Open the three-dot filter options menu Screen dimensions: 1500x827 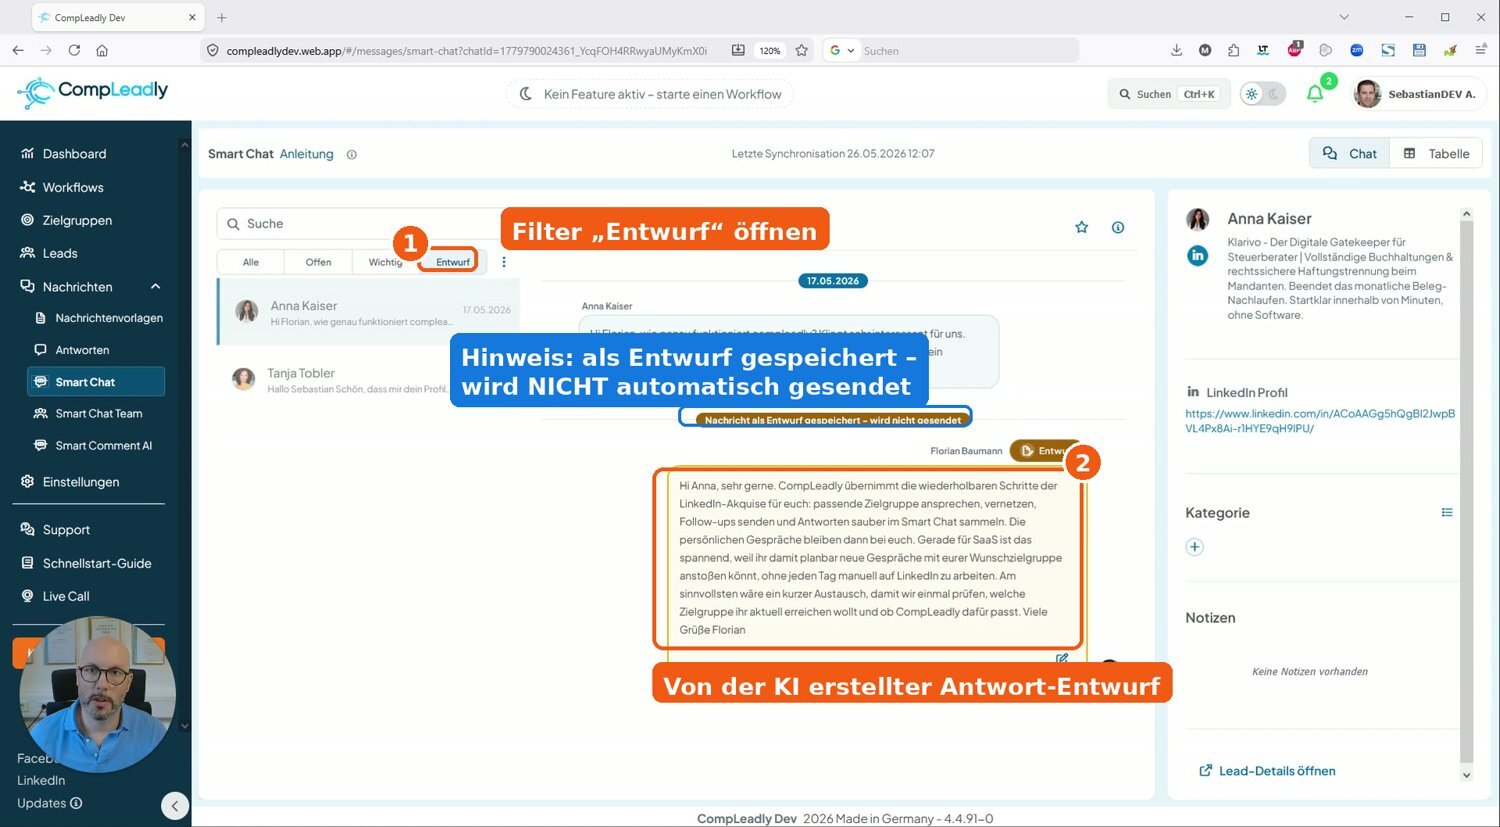click(504, 262)
